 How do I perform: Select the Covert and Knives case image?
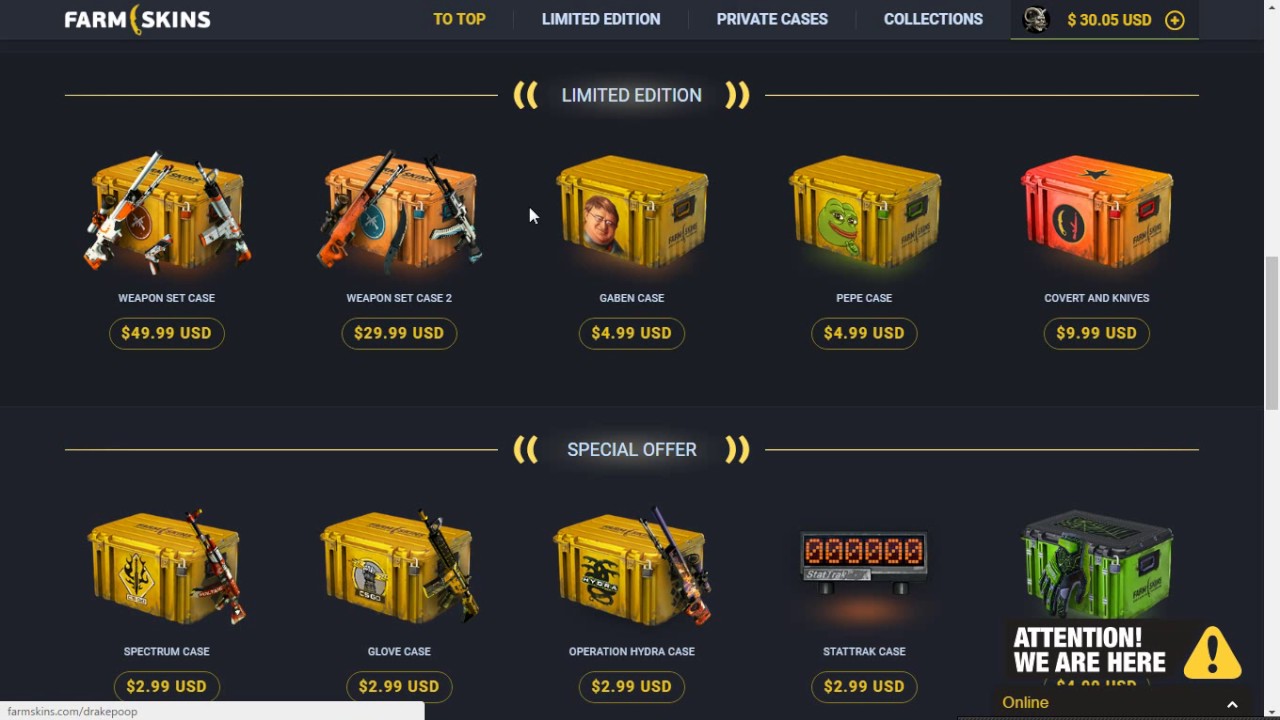(x=1096, y=212)
